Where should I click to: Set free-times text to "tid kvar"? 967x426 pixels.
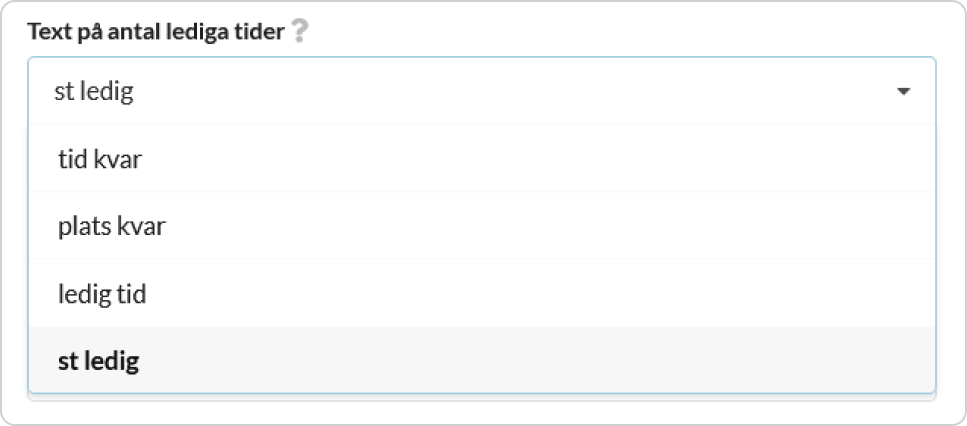(x=482, y=159)
